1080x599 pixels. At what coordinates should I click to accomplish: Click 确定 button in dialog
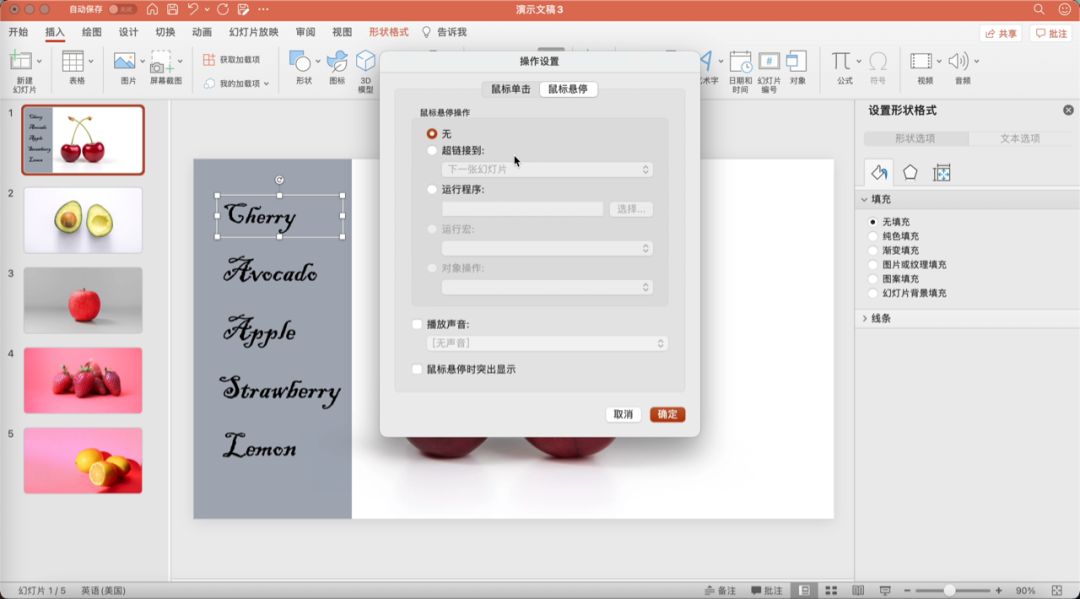(667, 414)
